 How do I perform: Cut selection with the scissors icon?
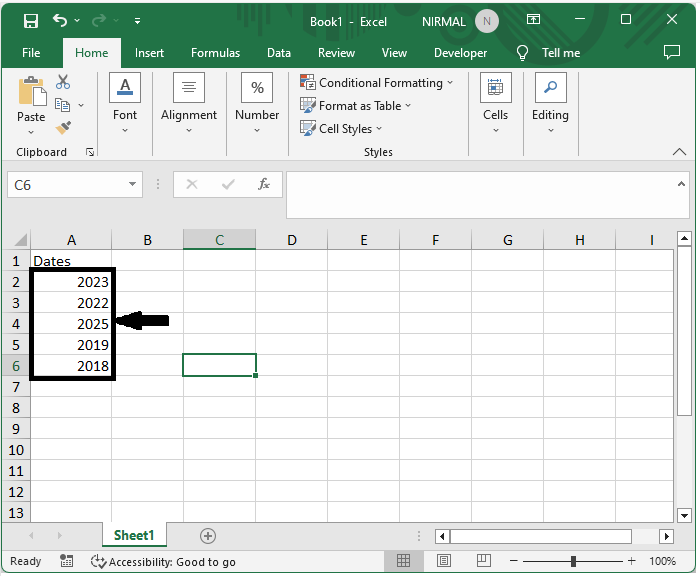tap(63, 82)
